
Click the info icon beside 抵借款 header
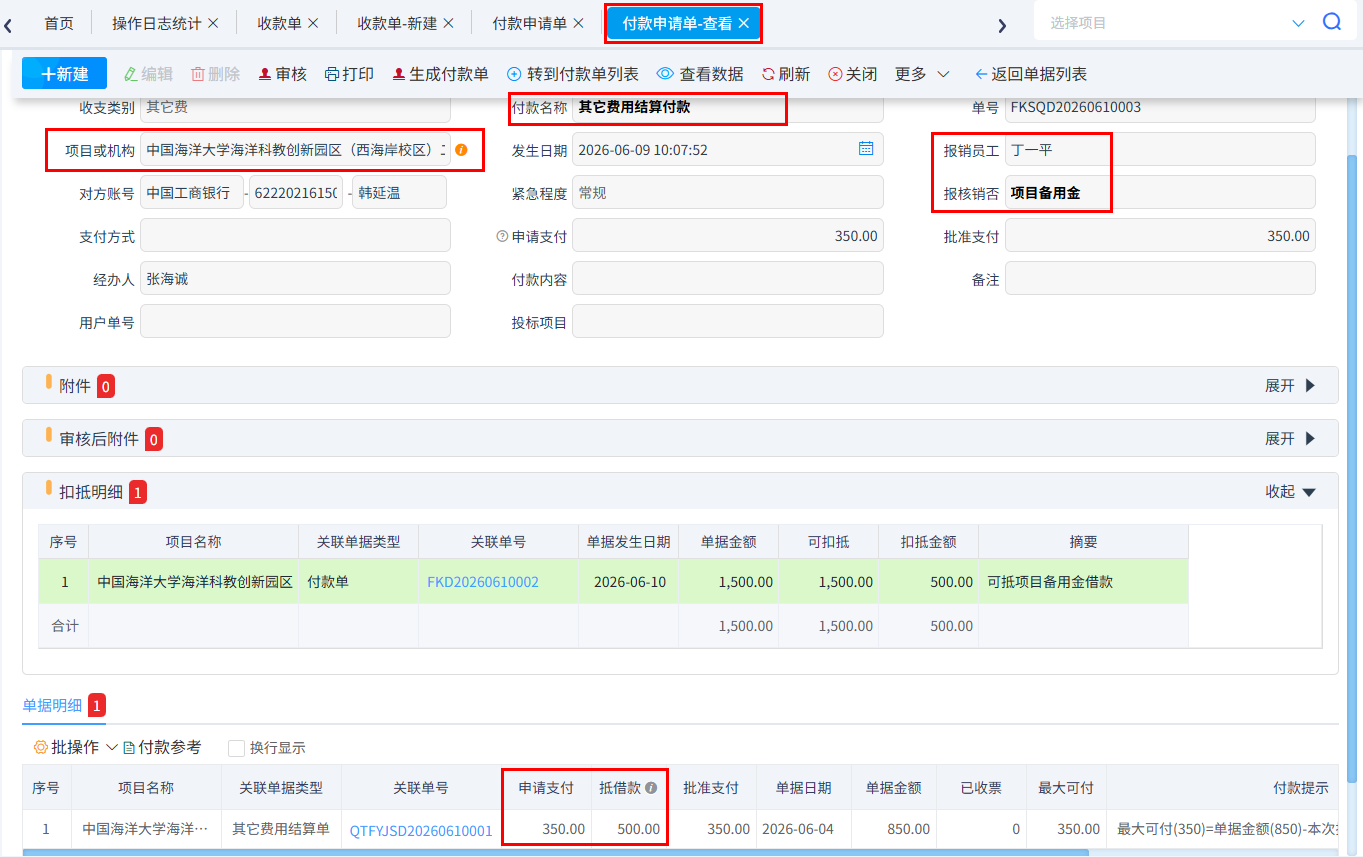pos(651,788)
